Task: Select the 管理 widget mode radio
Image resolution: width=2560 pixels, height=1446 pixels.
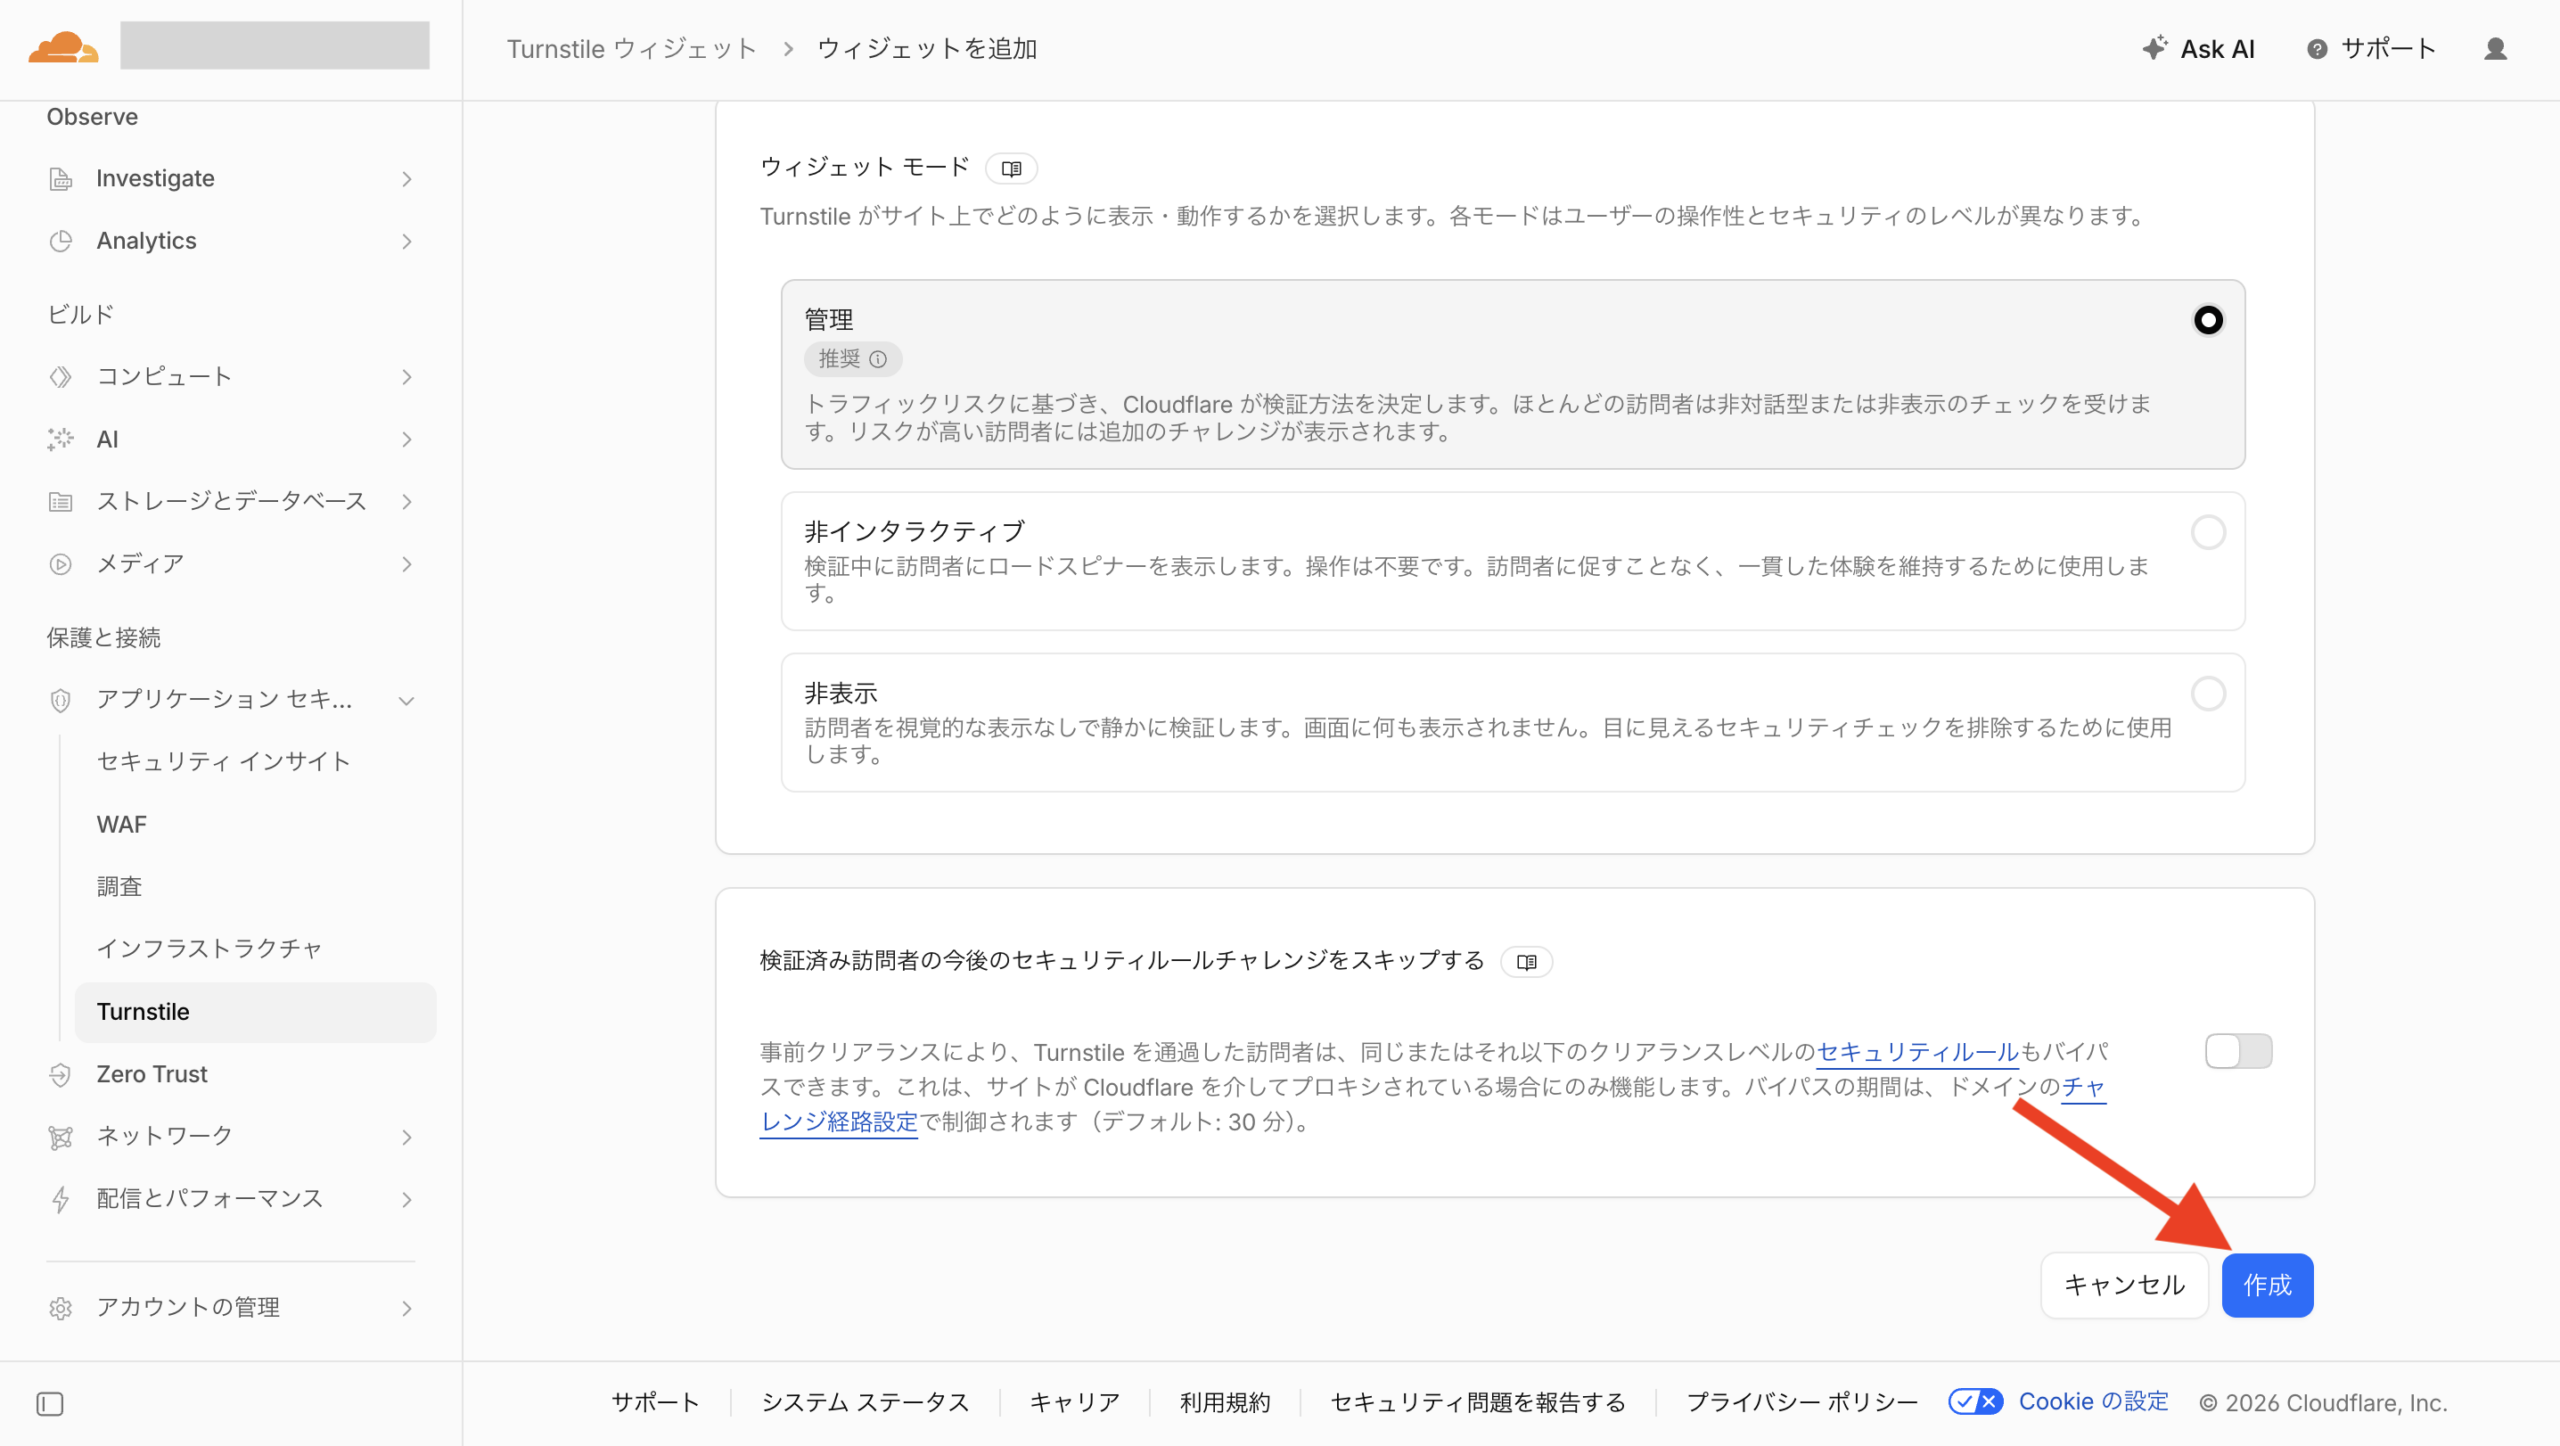Action: [2208, 320]
